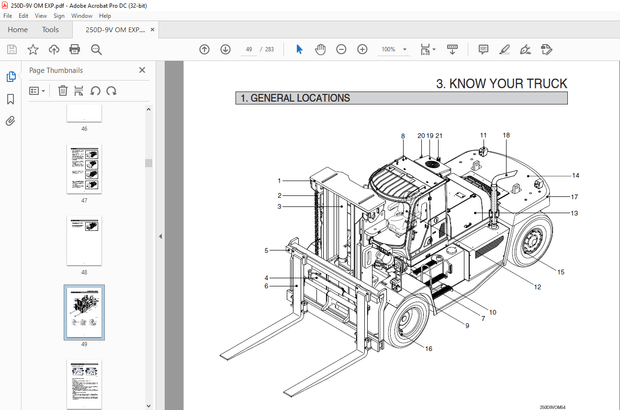The height and width of the screenshot is (410, 620).
Task: Close the Page Thumbnails panel
Action: 142,70
